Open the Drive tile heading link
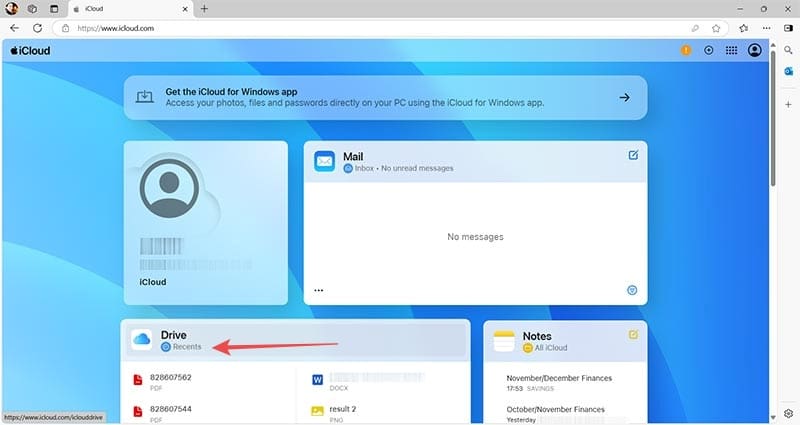Viewport: 800px width, 425px height. 174,335
